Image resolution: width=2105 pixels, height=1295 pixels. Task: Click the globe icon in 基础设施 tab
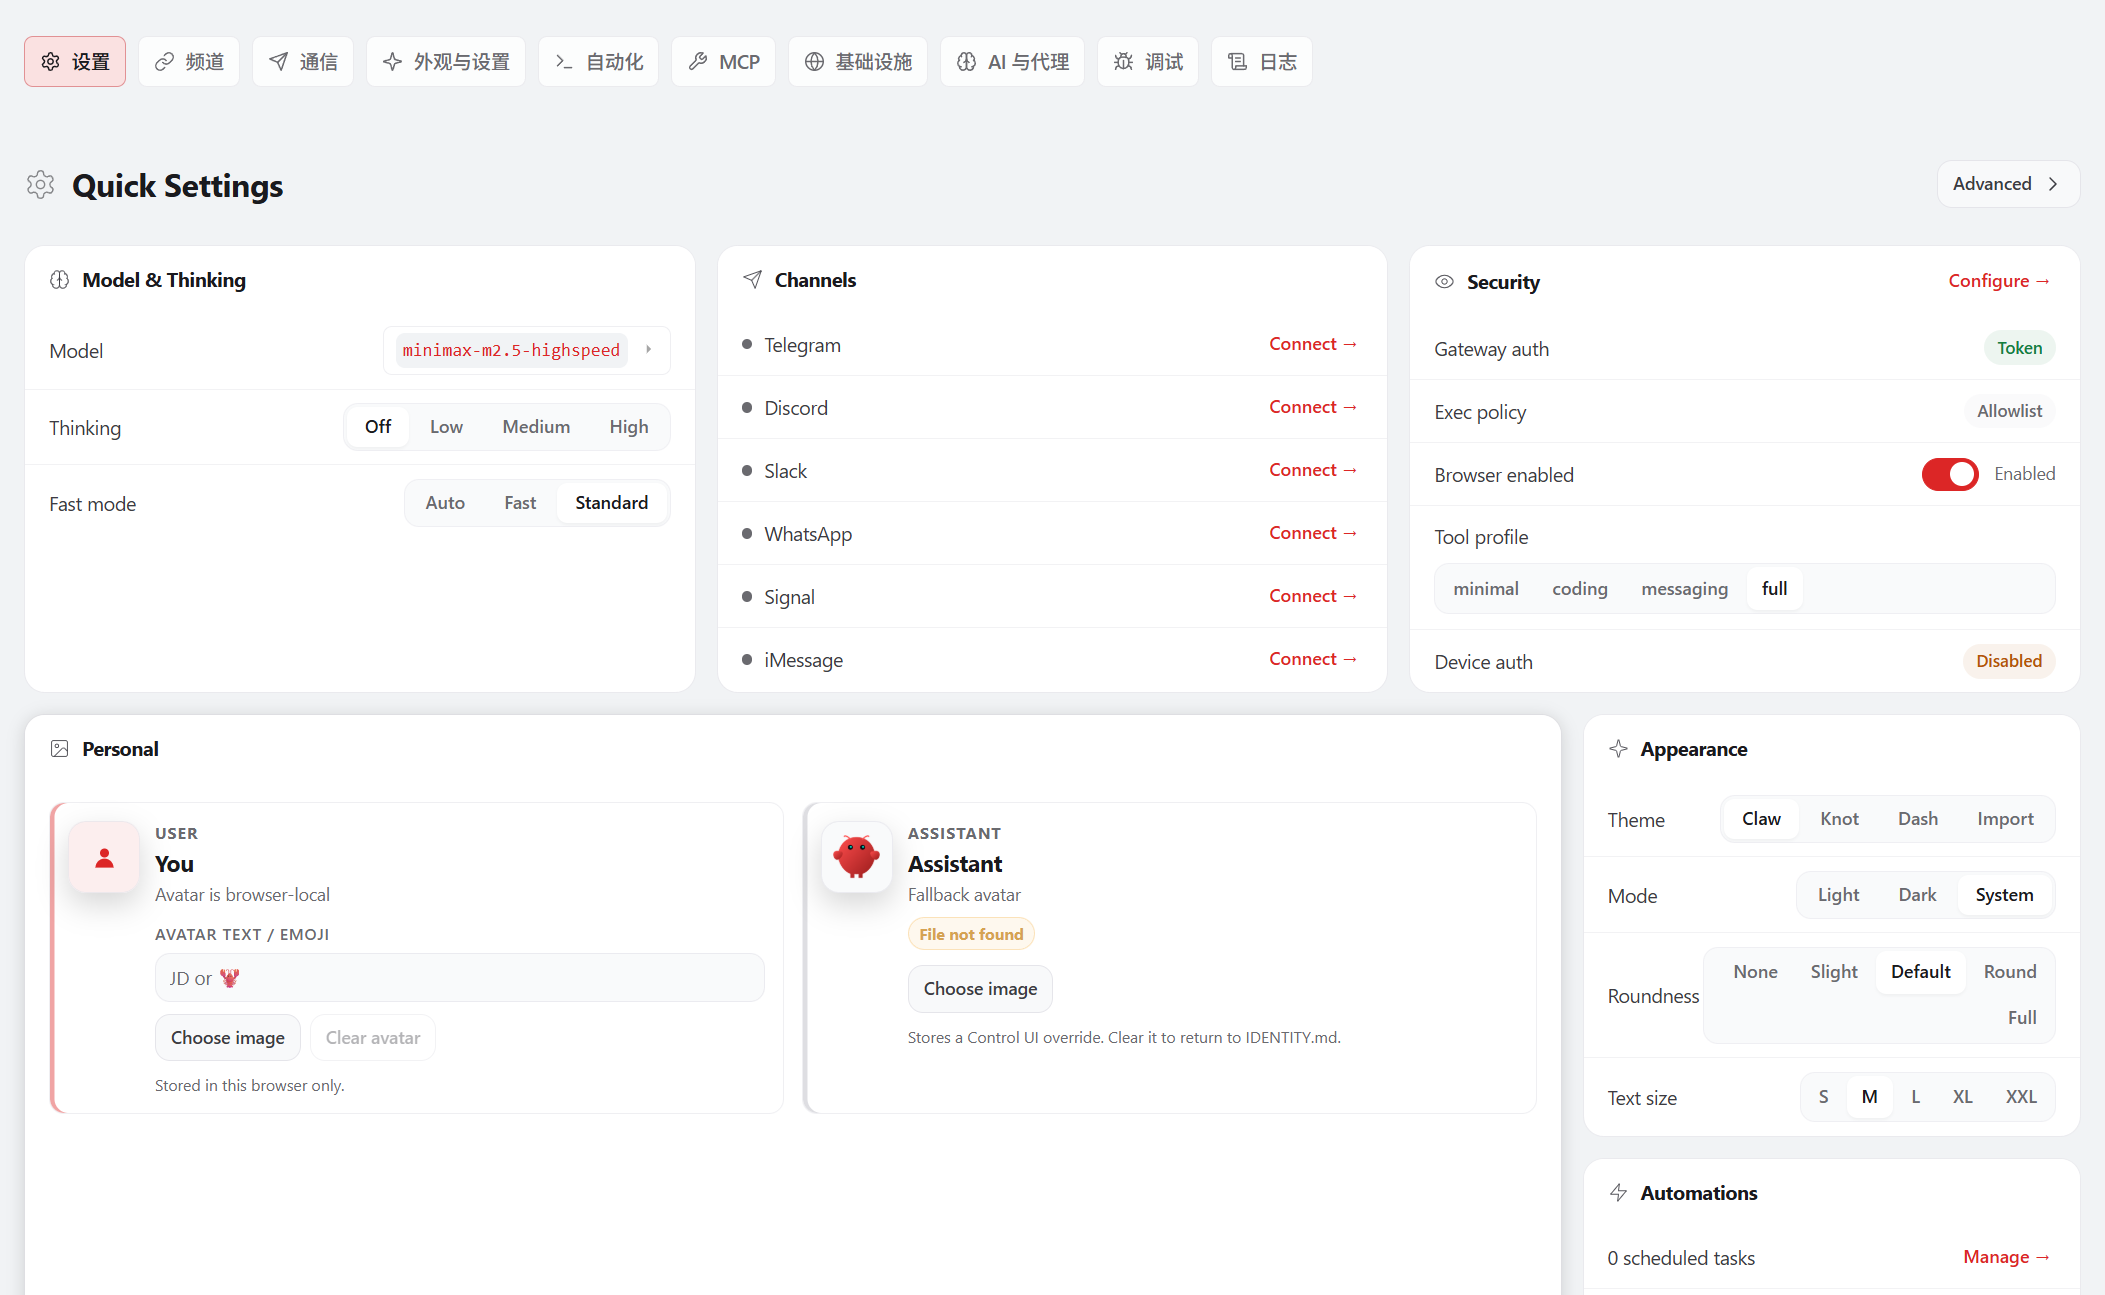click(x=814, y=62)
